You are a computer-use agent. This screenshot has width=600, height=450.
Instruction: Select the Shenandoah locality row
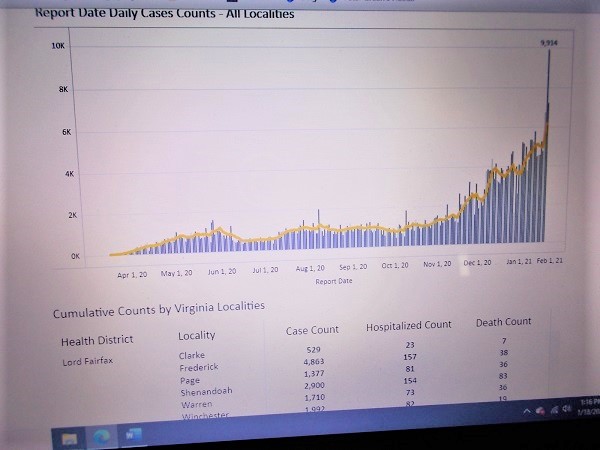(x=206, y=392)
